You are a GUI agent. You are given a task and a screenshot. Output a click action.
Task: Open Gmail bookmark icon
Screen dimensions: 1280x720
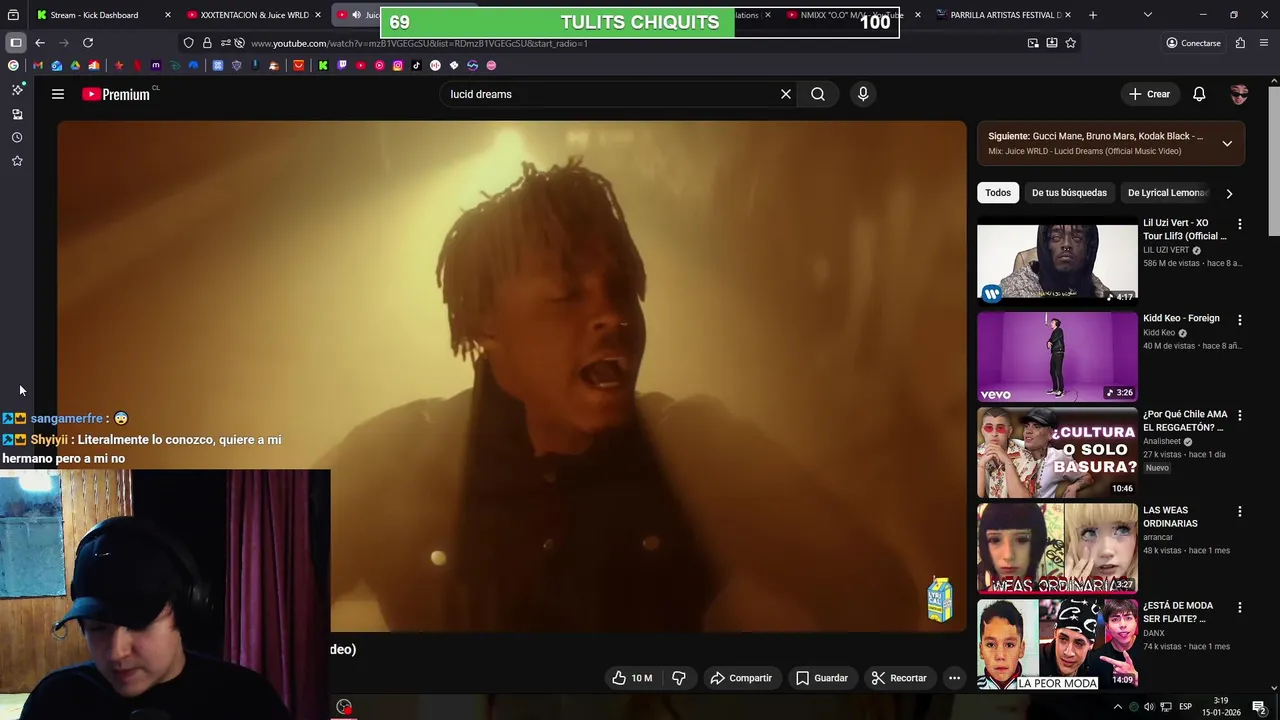[38, 65]
